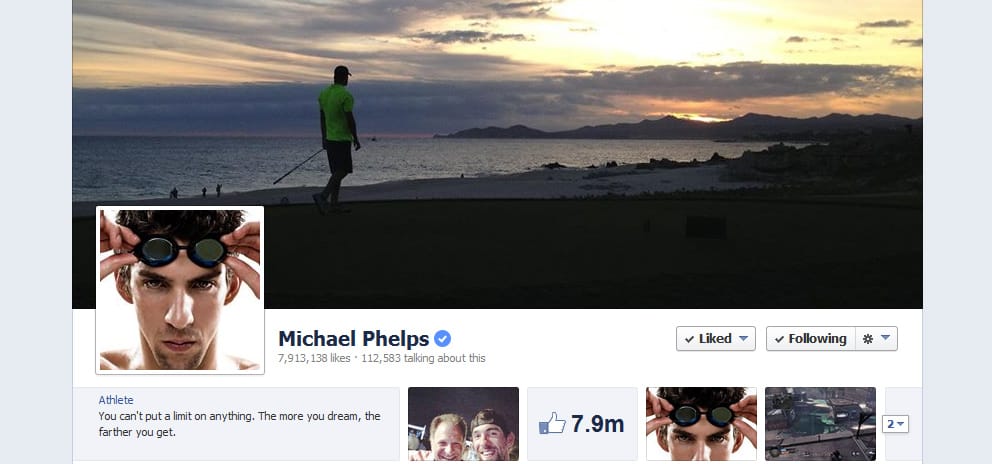Click the checkmark icon inside the Liked button
The width and height of the screenshot is (992, 464).
[x=689, y=339]
